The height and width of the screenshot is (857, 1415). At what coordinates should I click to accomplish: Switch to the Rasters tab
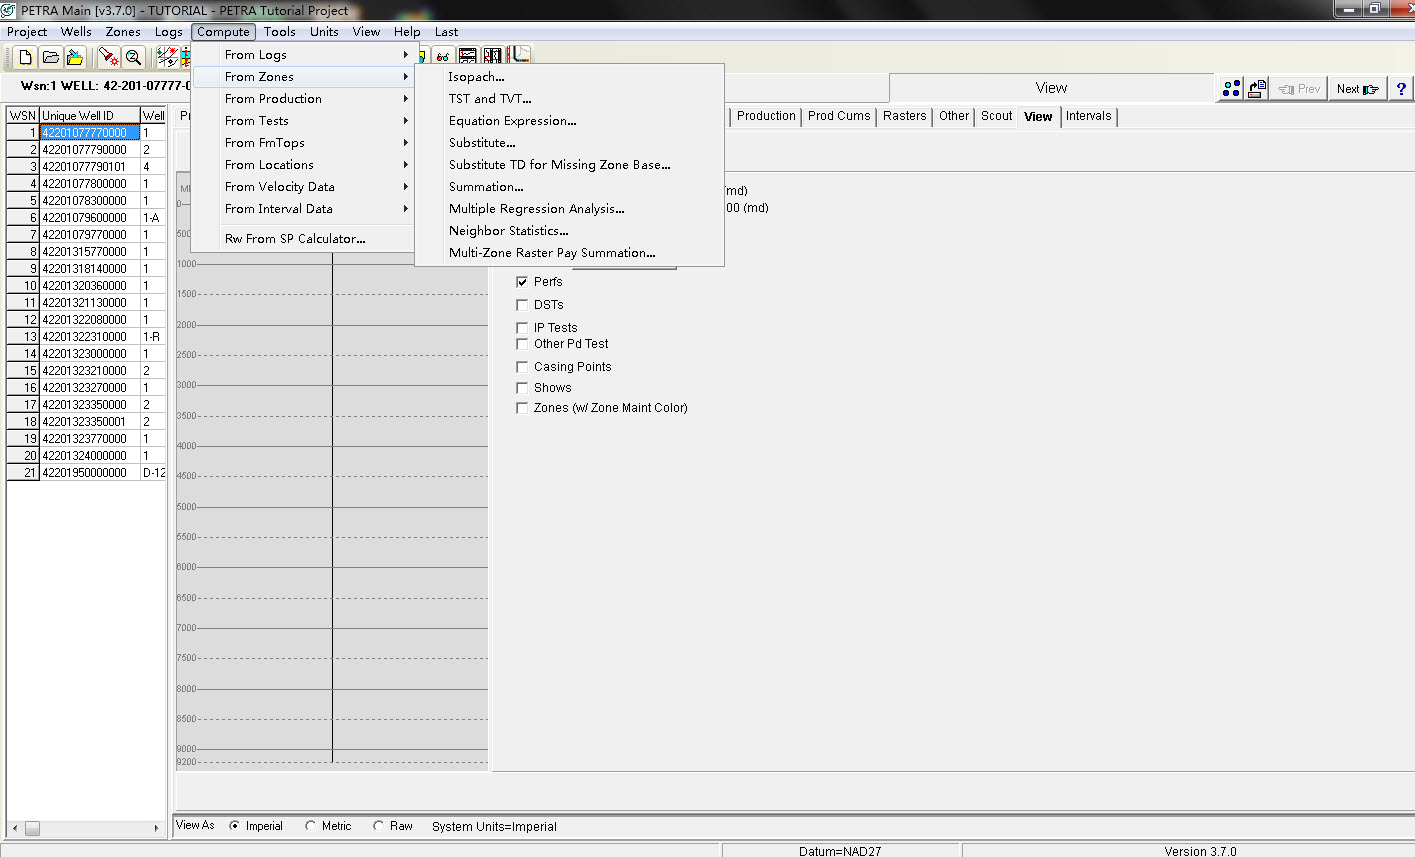905,116
